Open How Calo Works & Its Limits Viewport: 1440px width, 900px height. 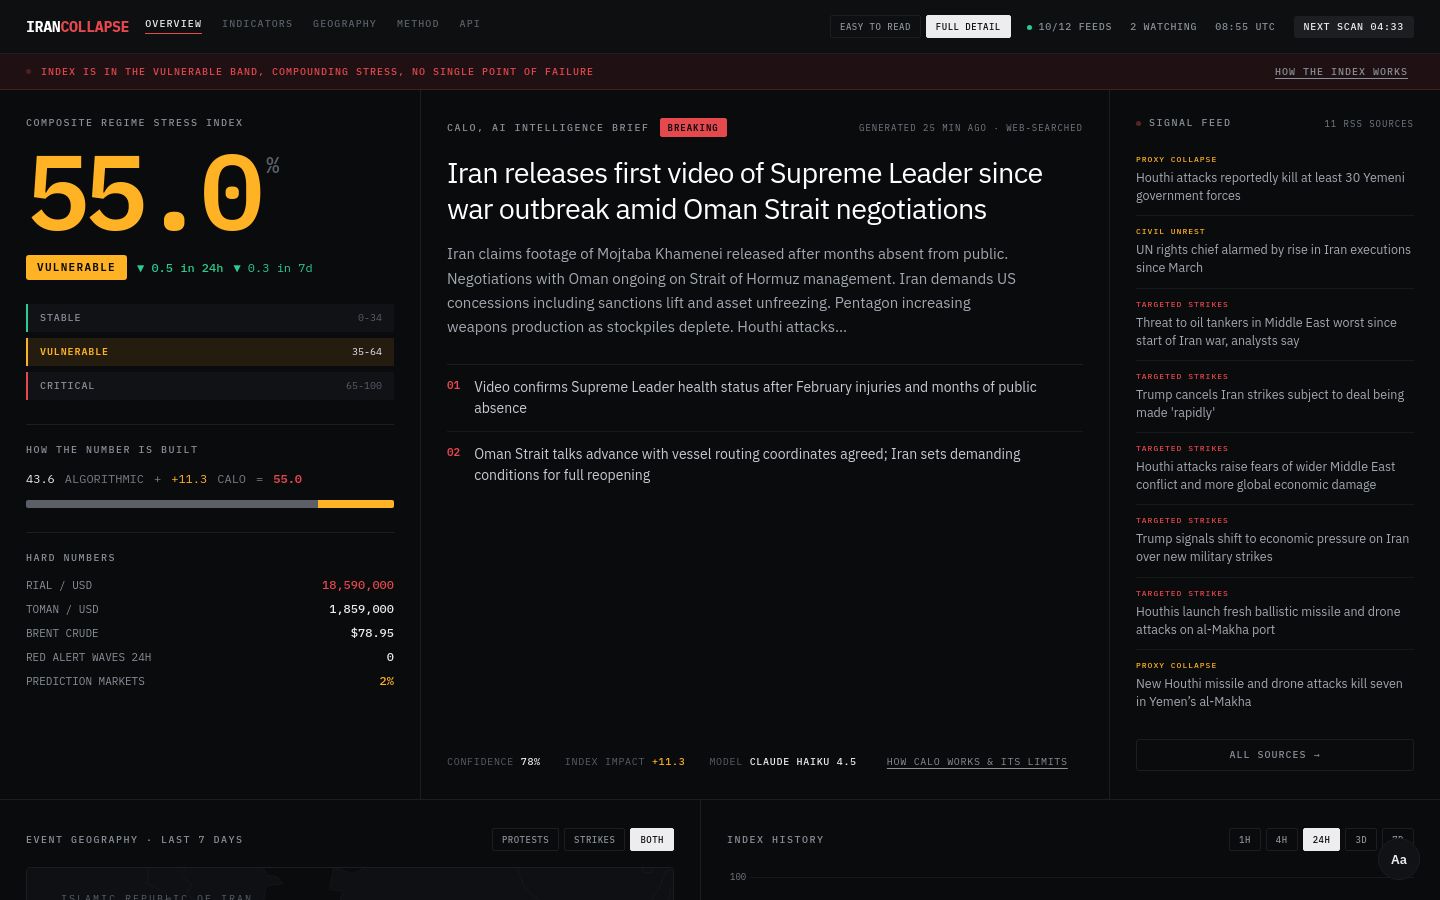[977, 762]
